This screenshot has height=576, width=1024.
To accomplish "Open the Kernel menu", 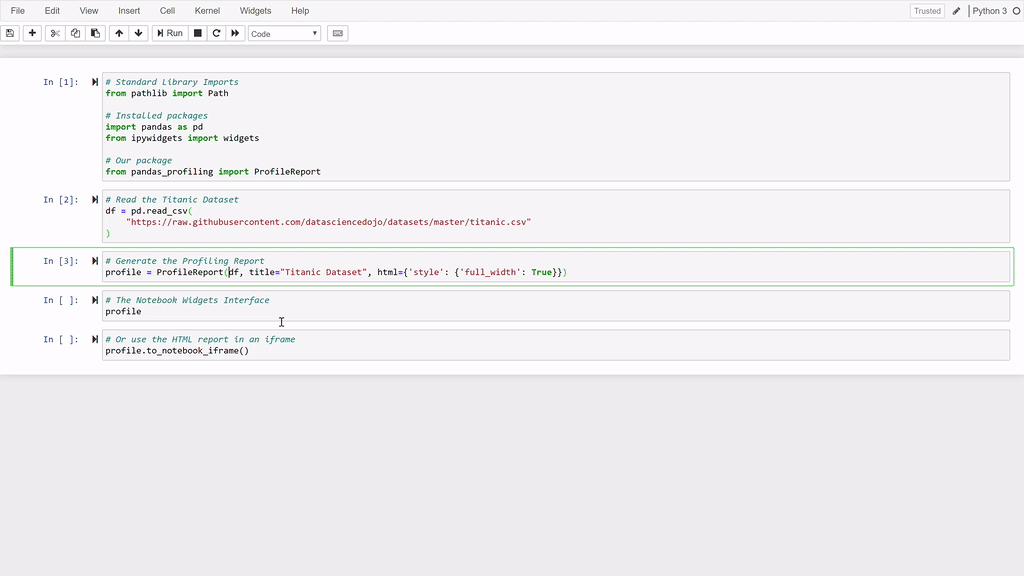I will click(x=206, y=10).
